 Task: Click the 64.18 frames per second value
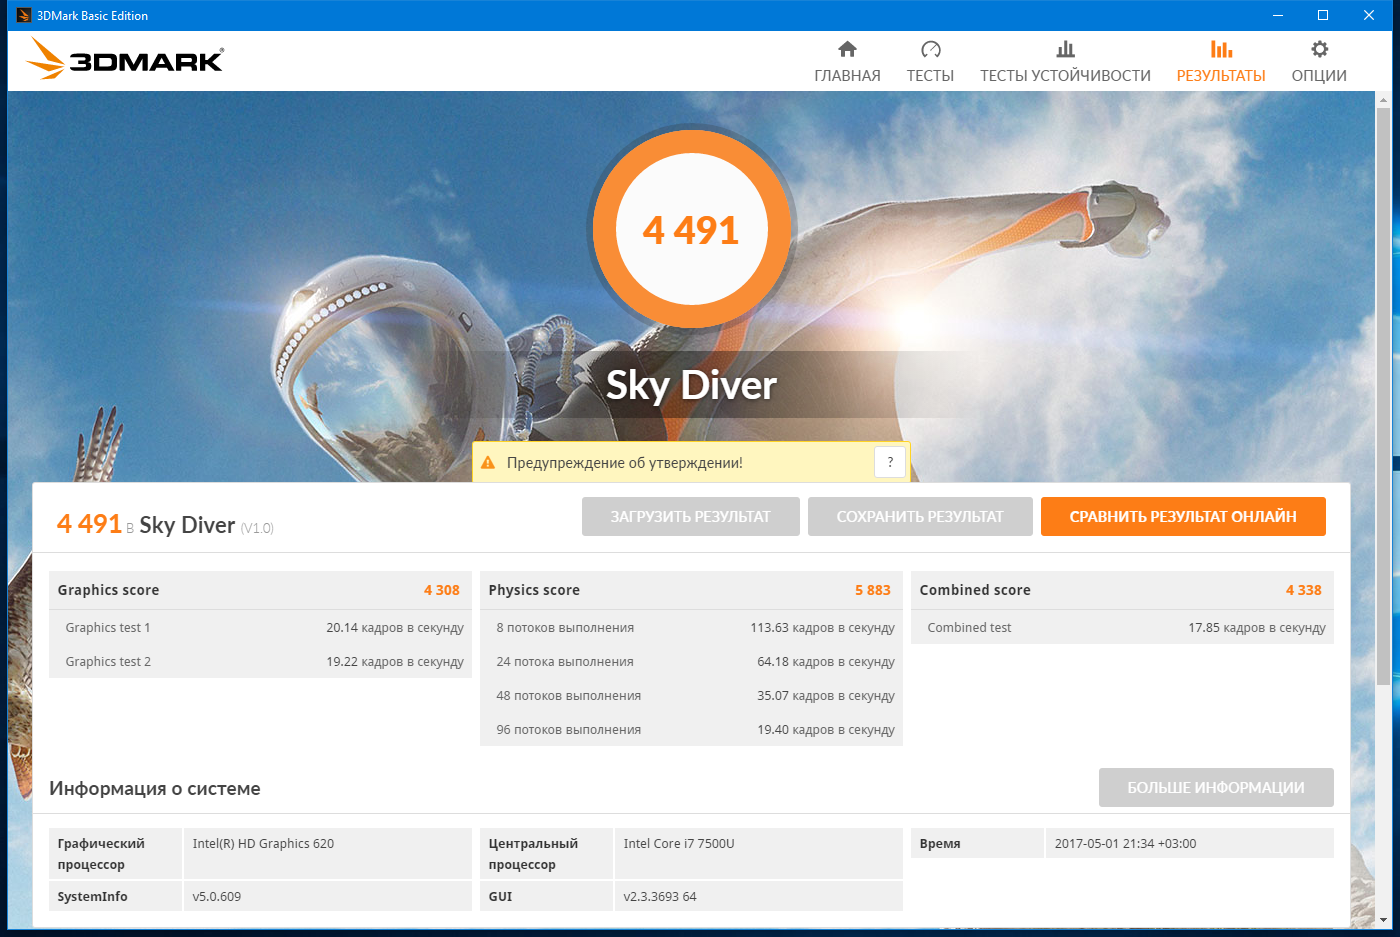tap(826, 662)
